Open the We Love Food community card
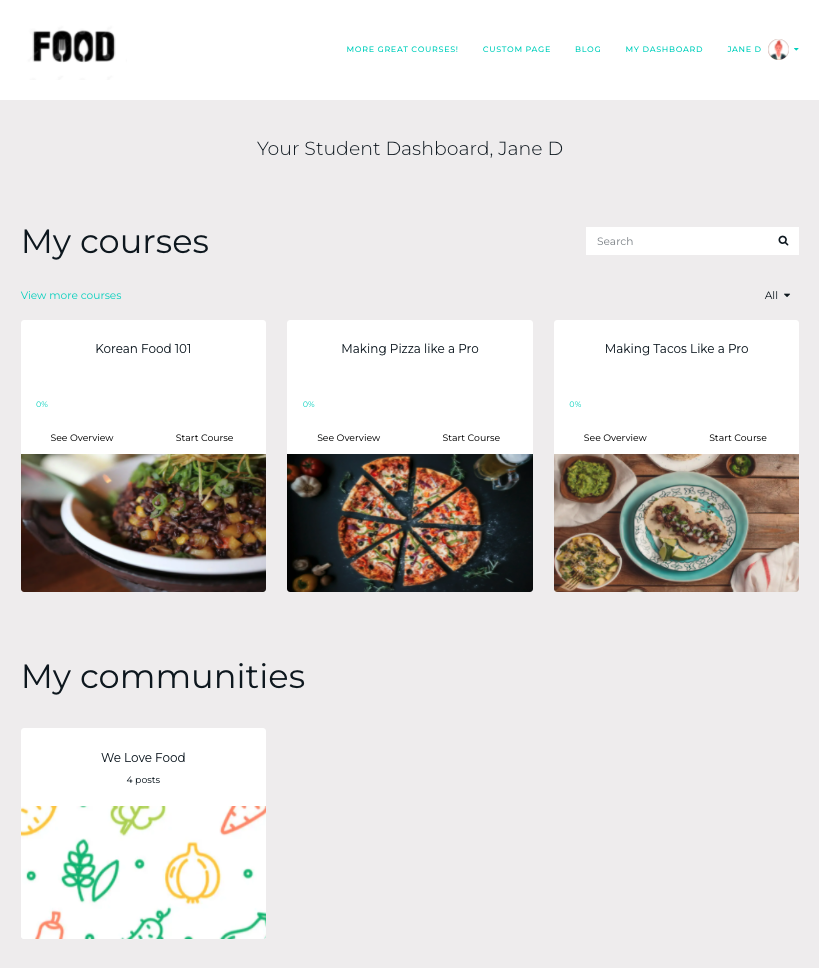This screenshot has height=968, width=819. tap(143, 833)
